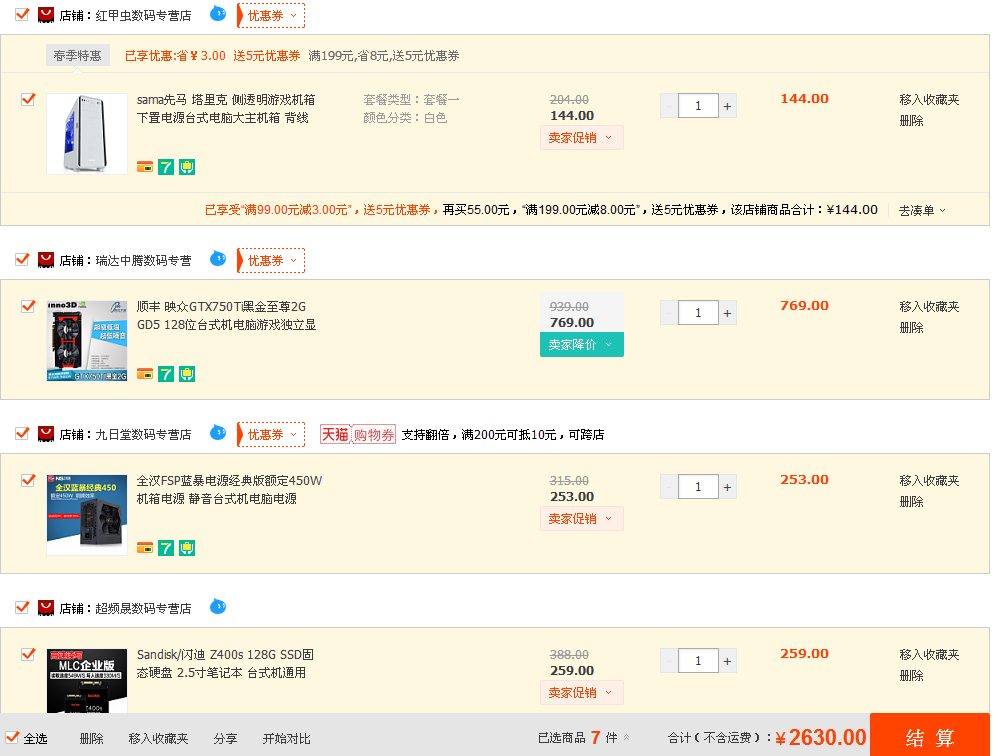This screenshot has height=756, width=1002.
Task: Click the 结算 checkout button
Action: (929, 736)
